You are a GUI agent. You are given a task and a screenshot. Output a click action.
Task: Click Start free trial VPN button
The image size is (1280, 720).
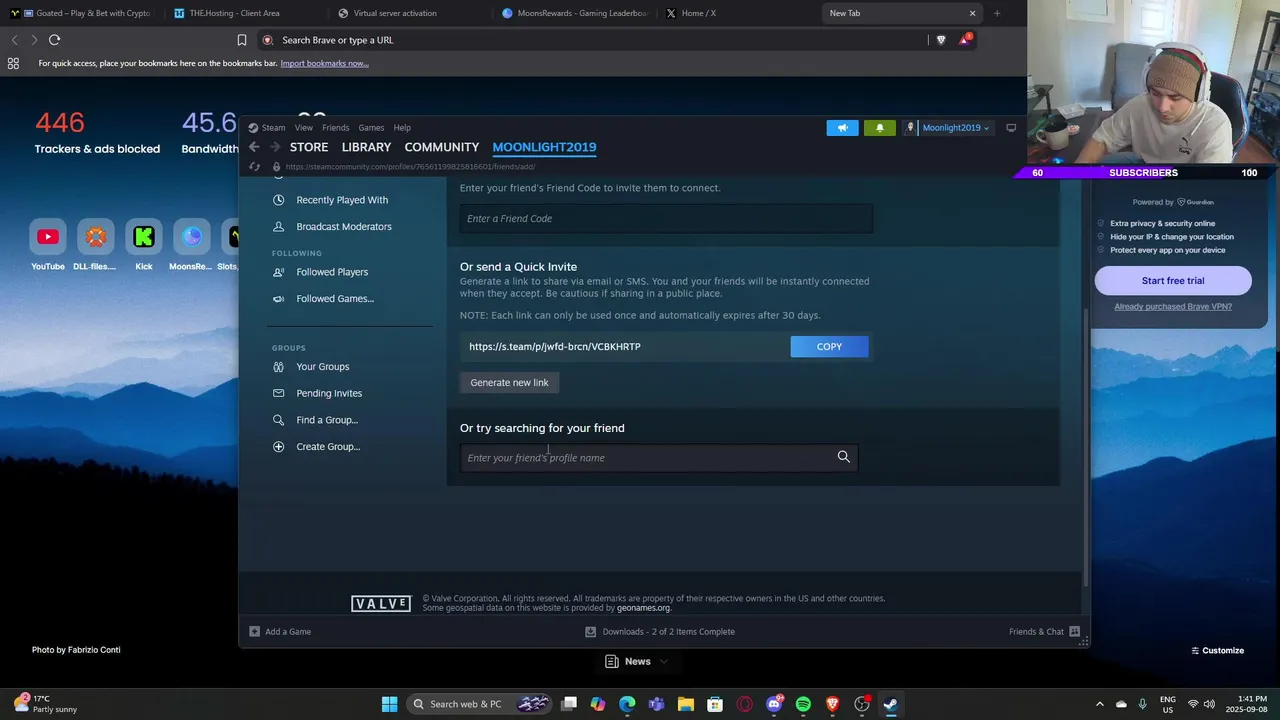(x=1173, y=281)
